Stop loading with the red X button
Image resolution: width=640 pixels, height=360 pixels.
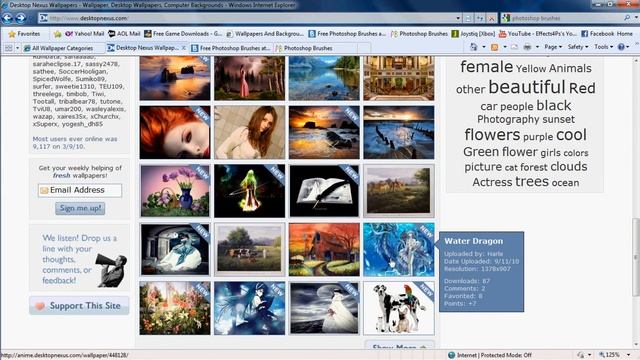click(491, 18)
